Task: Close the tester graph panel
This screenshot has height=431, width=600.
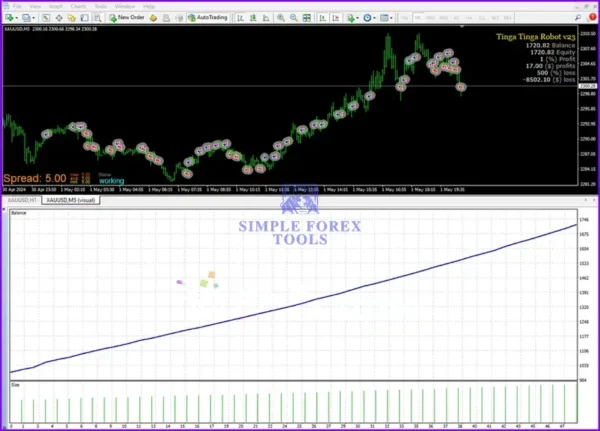Action: point(4,209)
